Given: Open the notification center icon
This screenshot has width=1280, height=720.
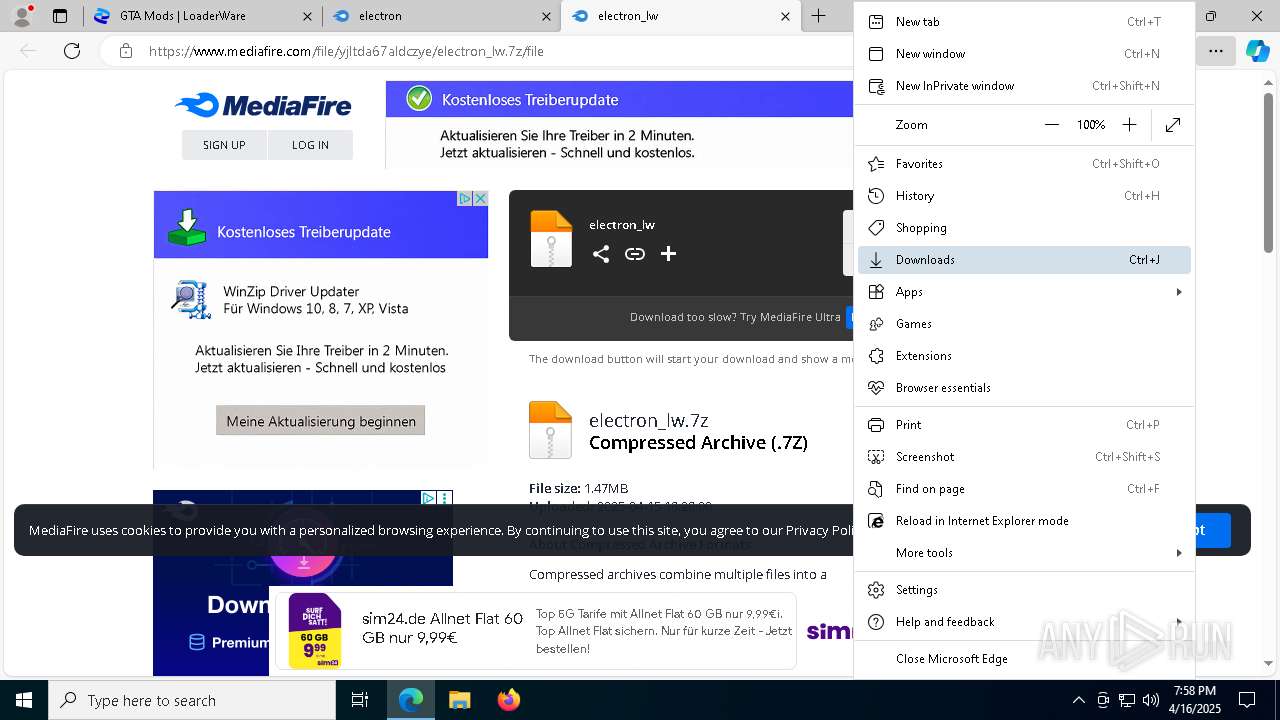Looking at the screenshot, I should pos(1247,700).
